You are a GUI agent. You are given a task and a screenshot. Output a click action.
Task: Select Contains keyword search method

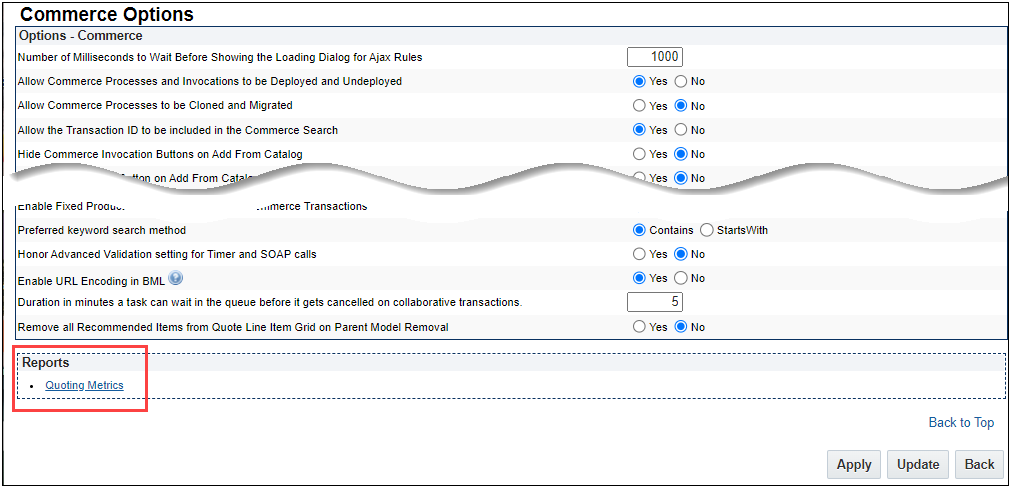[639, 230]
